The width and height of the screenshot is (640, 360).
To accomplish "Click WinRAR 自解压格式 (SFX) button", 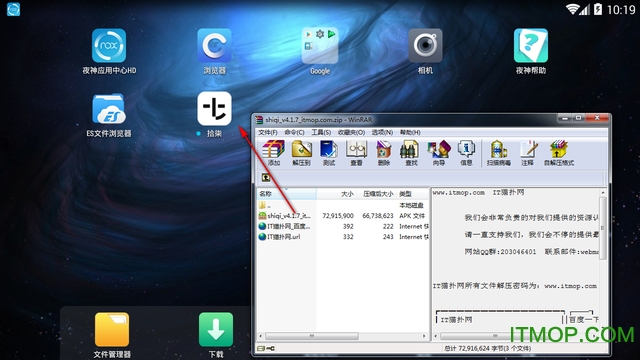I will [x=559, y=153].
